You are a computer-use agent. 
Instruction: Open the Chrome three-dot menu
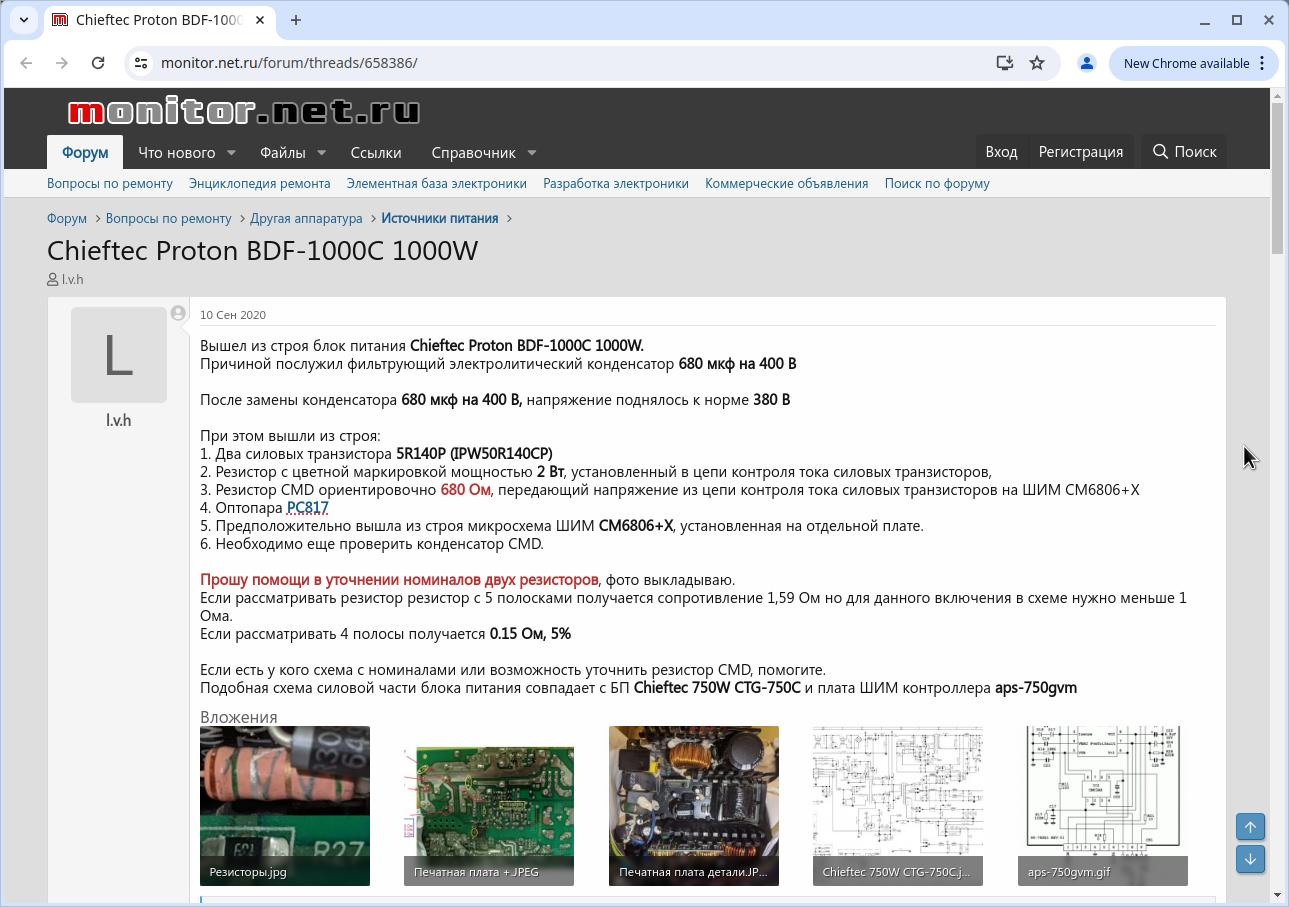(x=1262, y=63)
